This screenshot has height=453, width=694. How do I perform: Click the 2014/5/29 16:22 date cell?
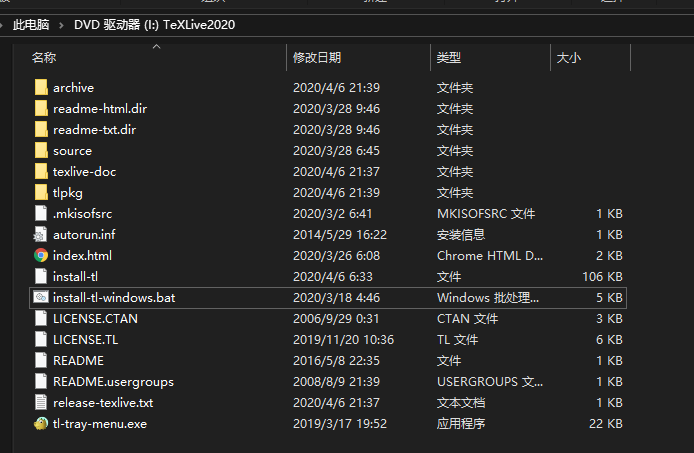340,235
